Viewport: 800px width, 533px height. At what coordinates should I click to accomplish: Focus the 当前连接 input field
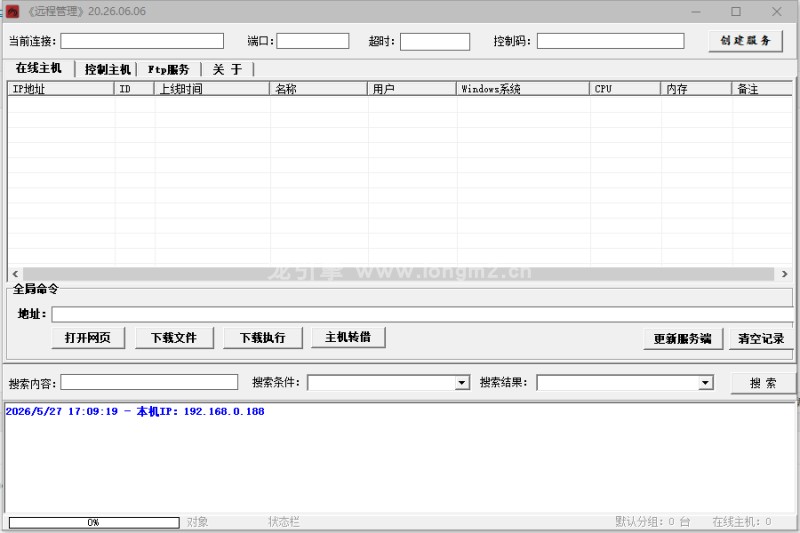(x=142, y=41)
